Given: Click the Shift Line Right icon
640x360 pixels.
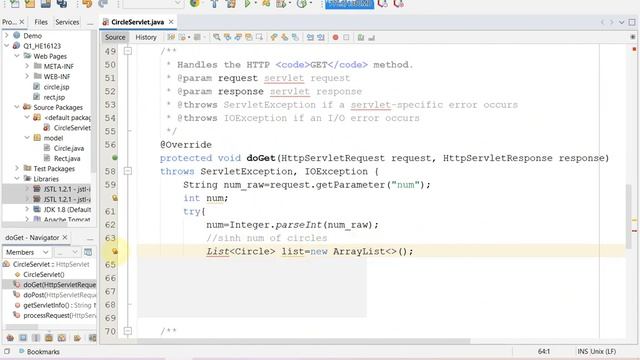Looking at the screenshot, I should coord(321,37).
